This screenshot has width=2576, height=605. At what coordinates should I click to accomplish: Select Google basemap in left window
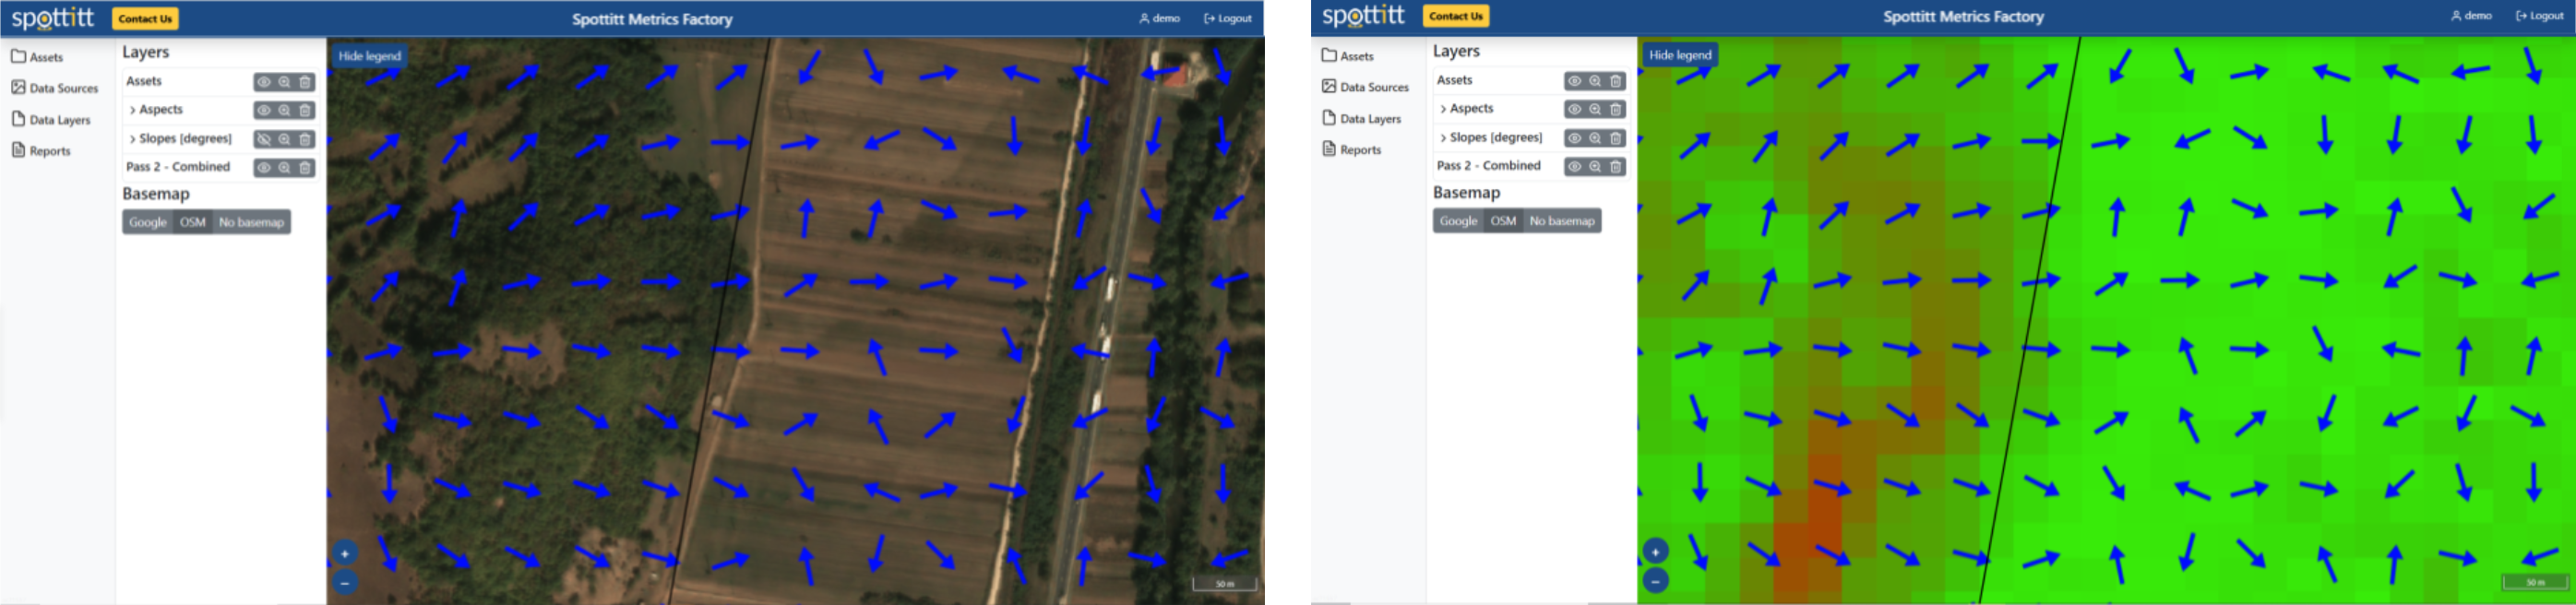click(x=148, y=222)
